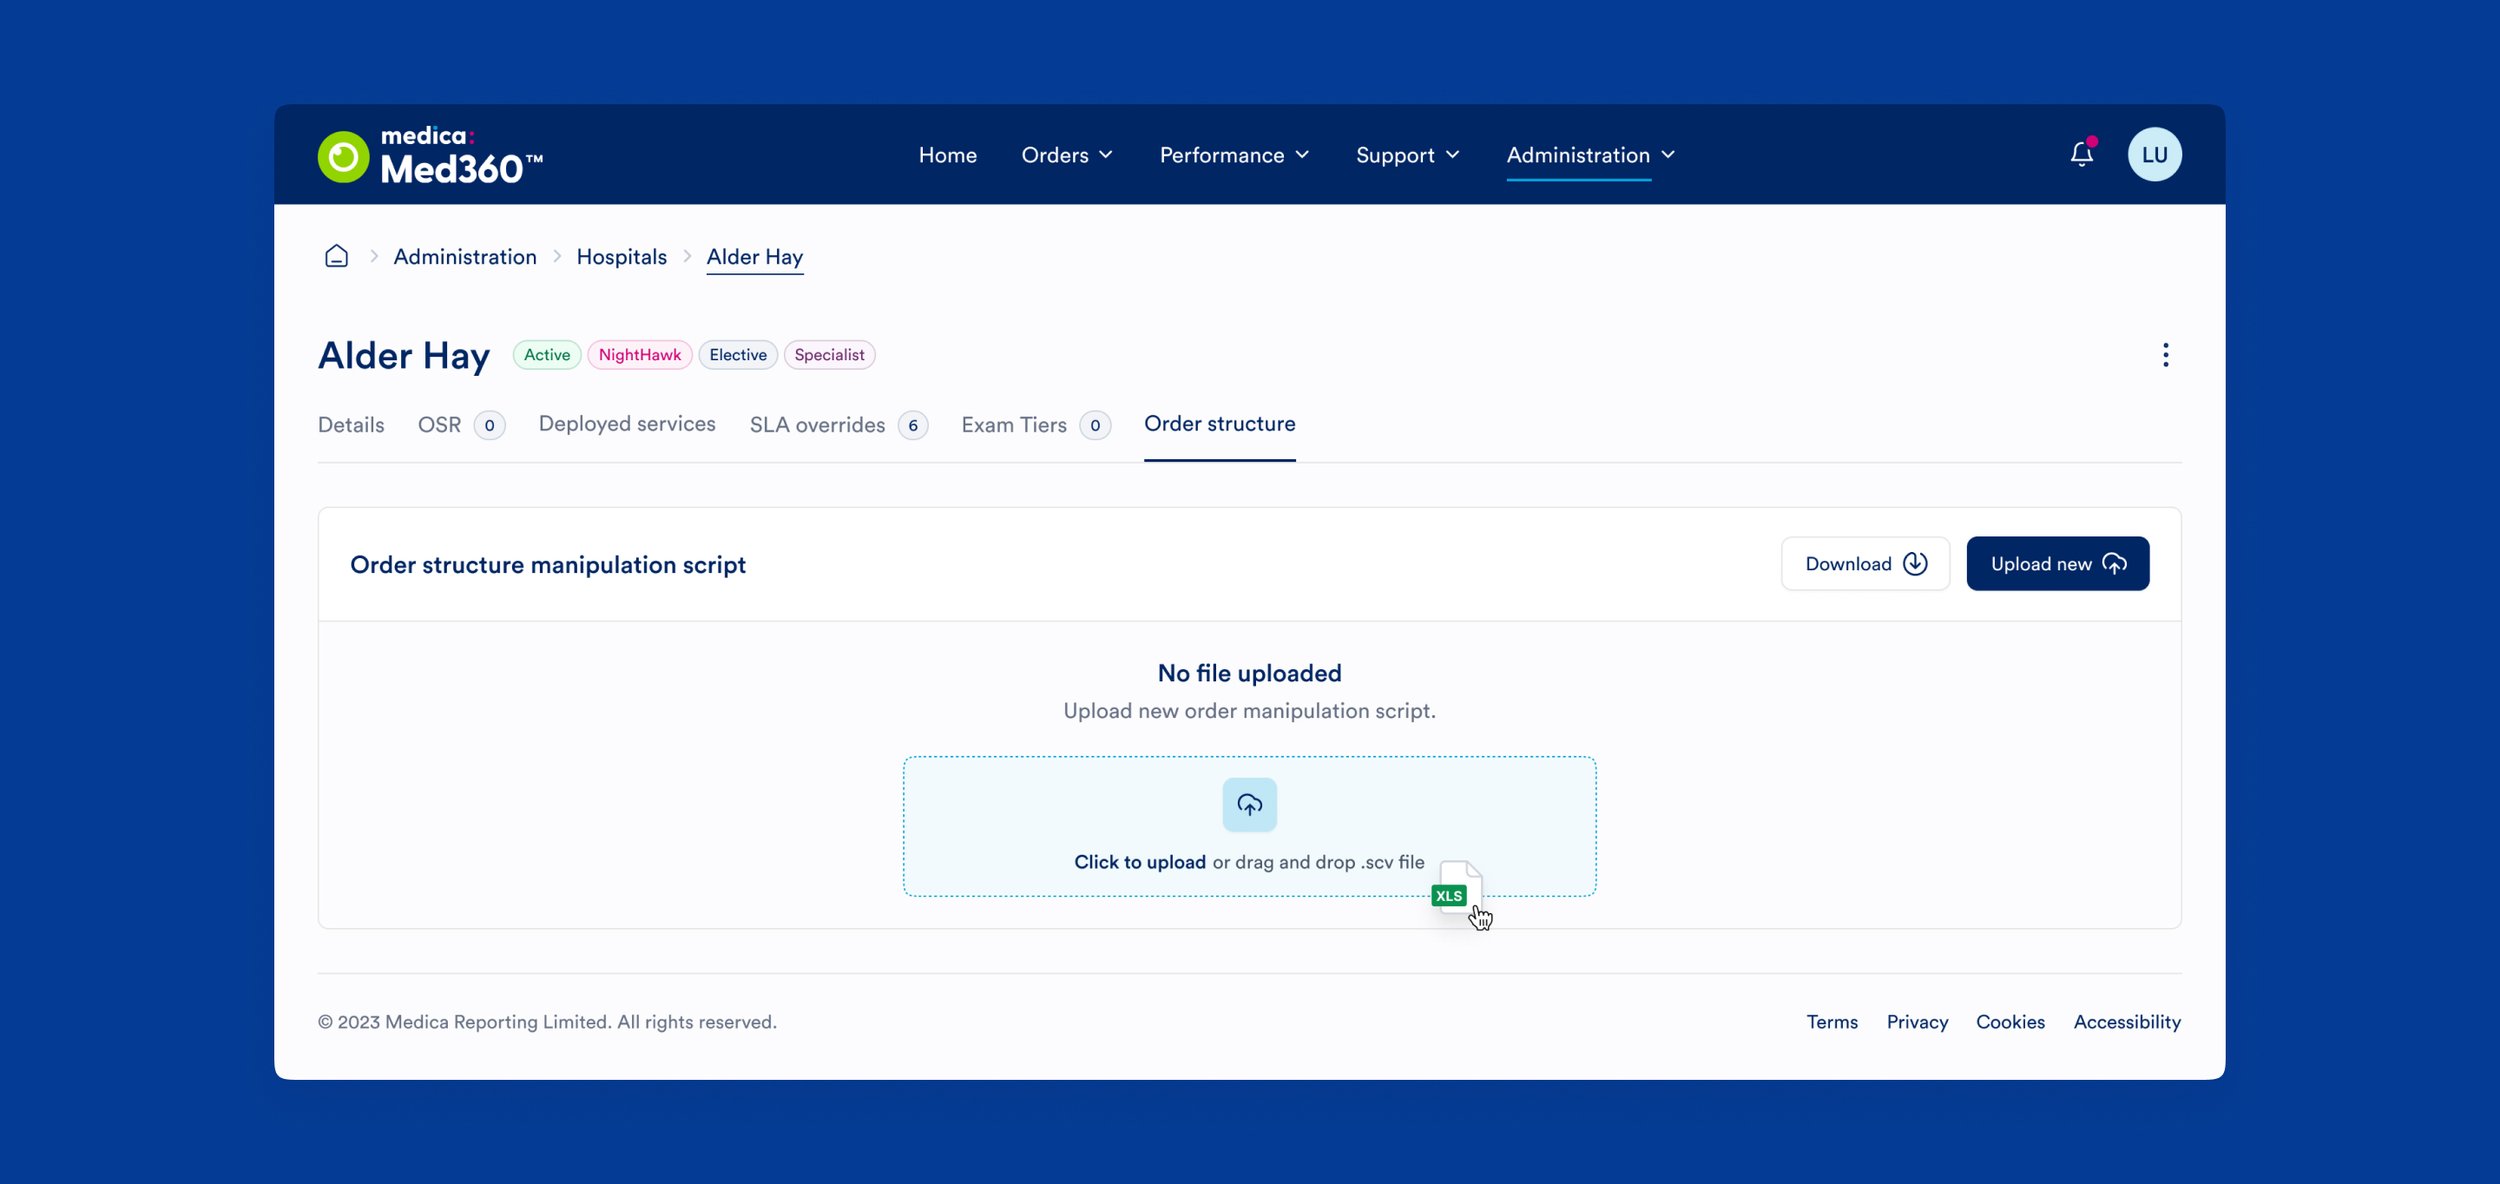Open the three-dot more options menu
Viewport: 2500px width, 1184px height.
2166,355
